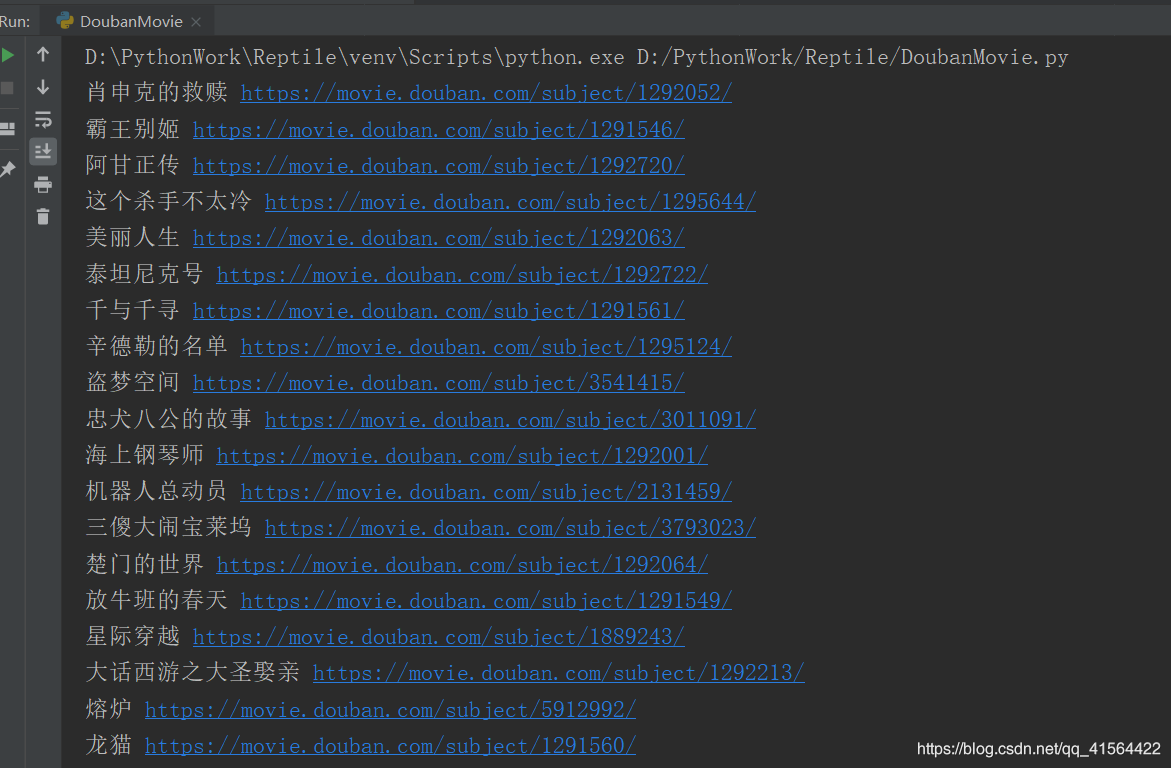Click the movie title 三傻大闹宝莱坞

point(169,527)
